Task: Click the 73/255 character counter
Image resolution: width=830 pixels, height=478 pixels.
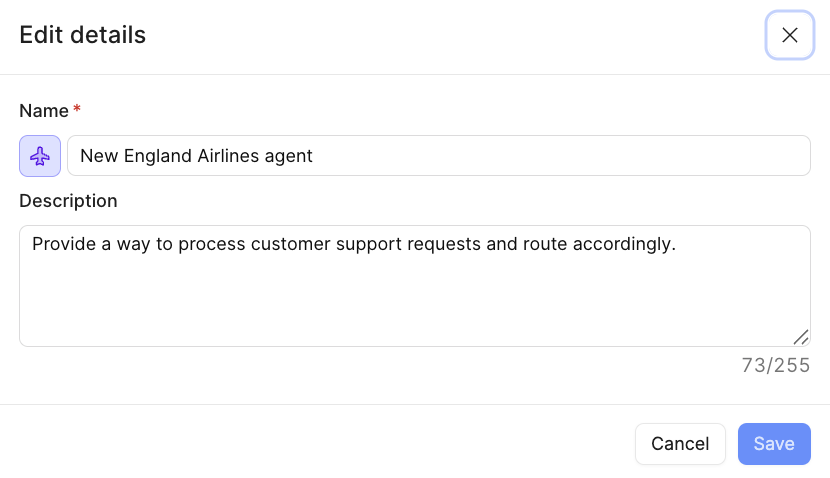Action: [776, 365]
